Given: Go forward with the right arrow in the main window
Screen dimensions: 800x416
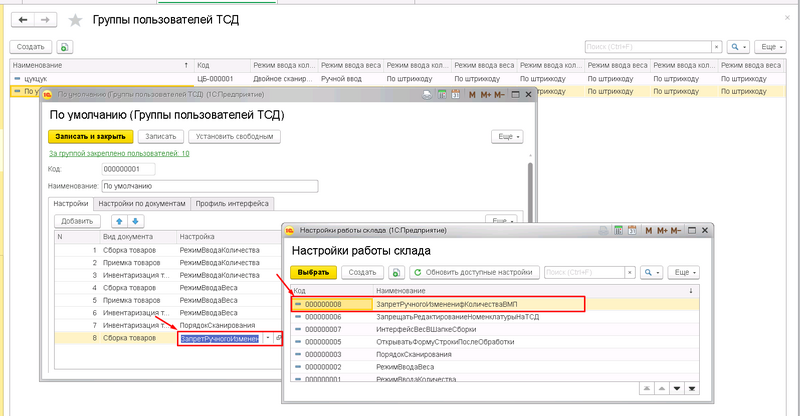Looking at the screenshot, I should click(x=45, y=20).
